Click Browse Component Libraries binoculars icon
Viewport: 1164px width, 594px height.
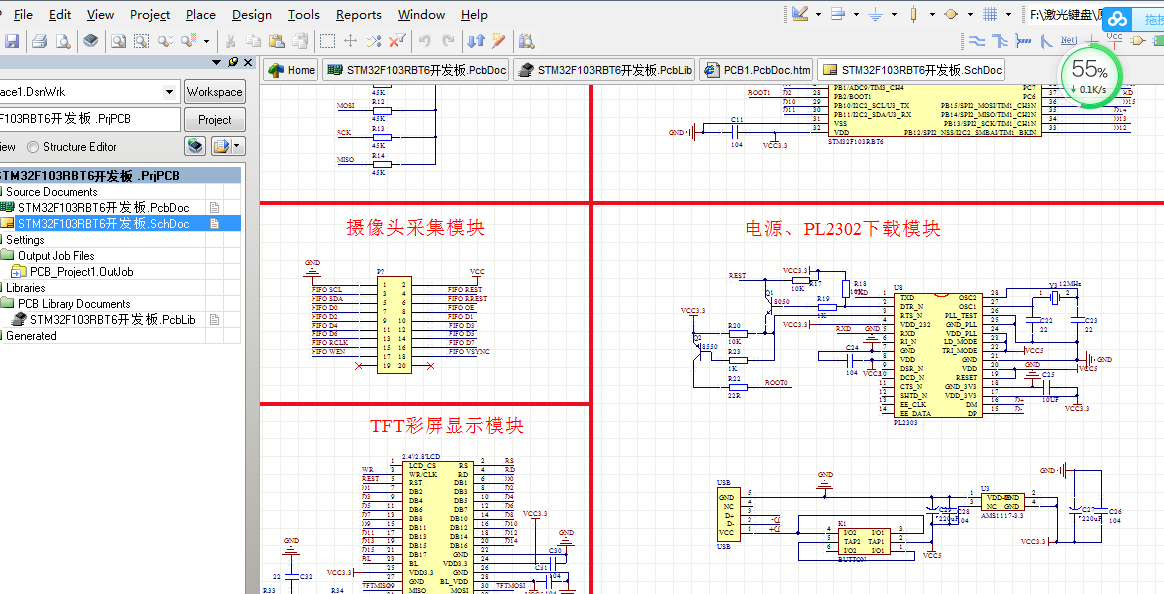click(x=527, y=41)
